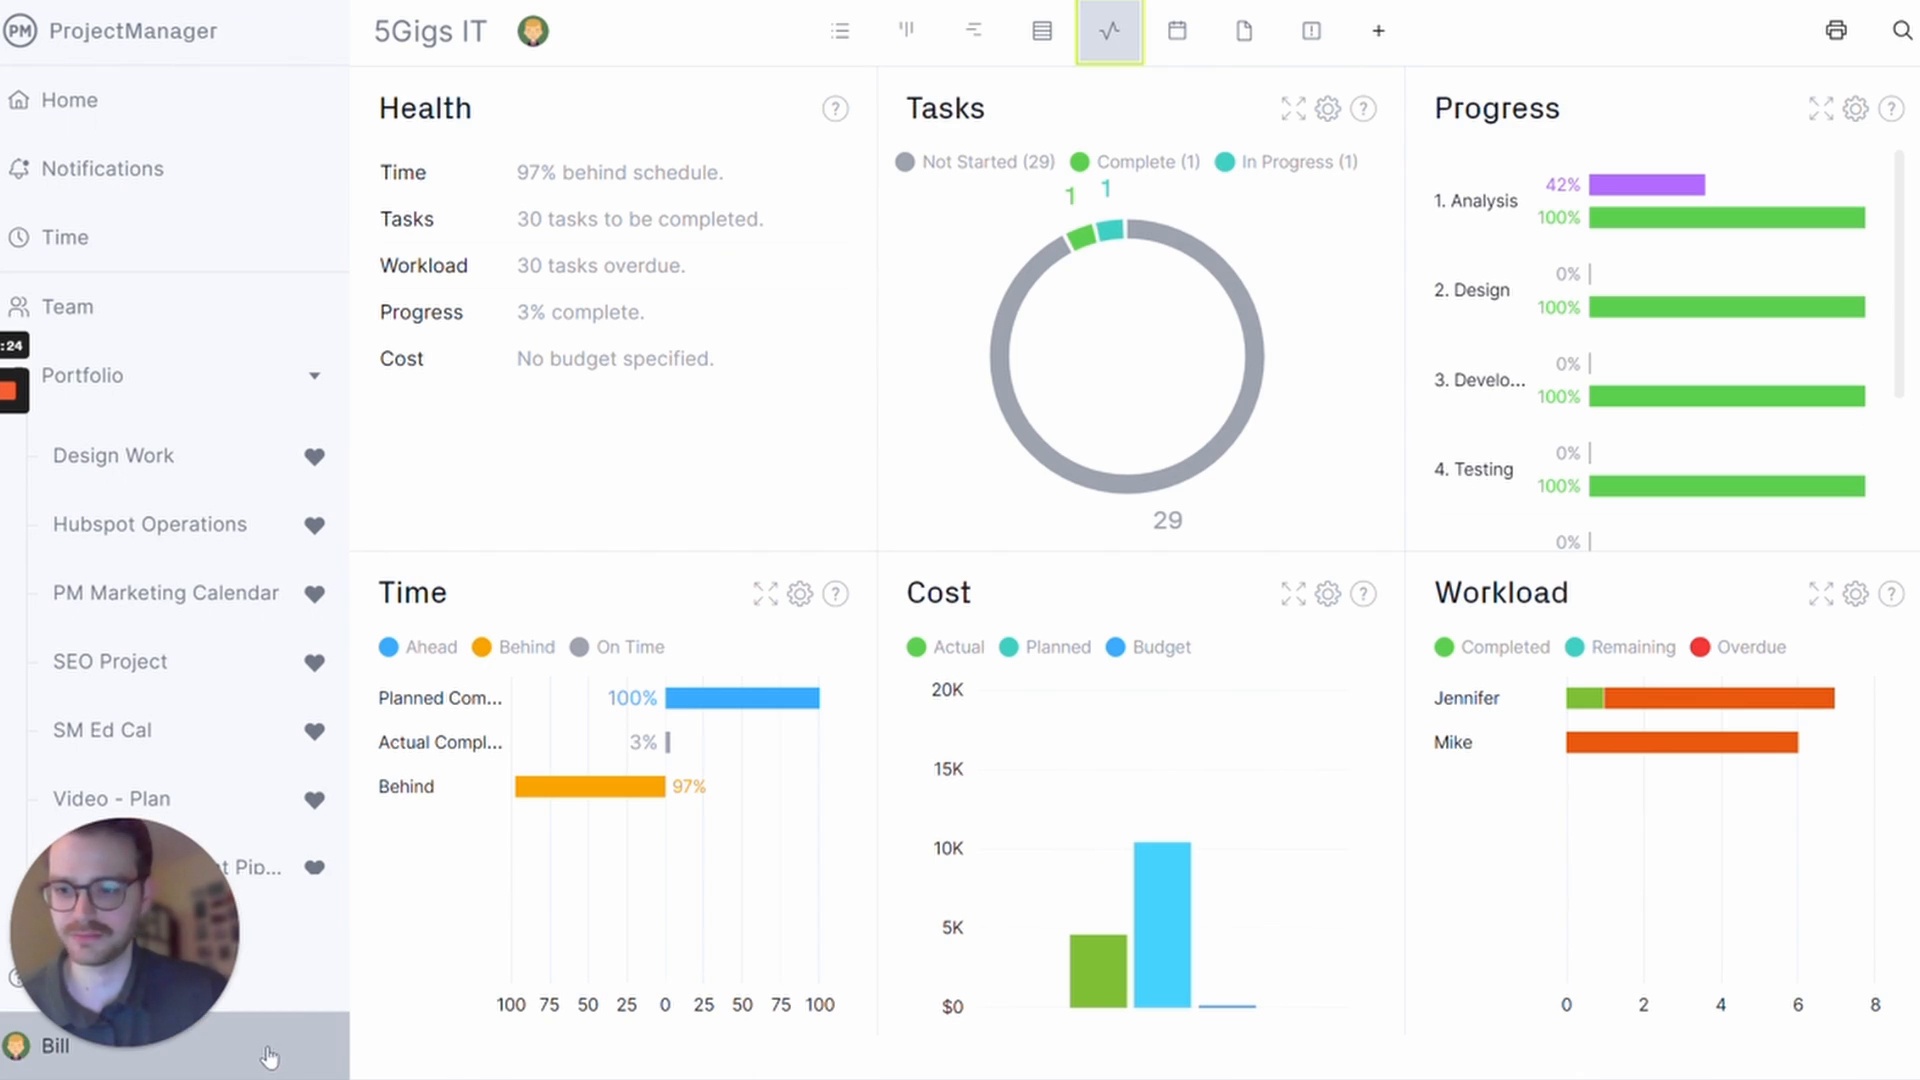
Task: Toggle favorite heart for Design Work
Action: point(314,457)
